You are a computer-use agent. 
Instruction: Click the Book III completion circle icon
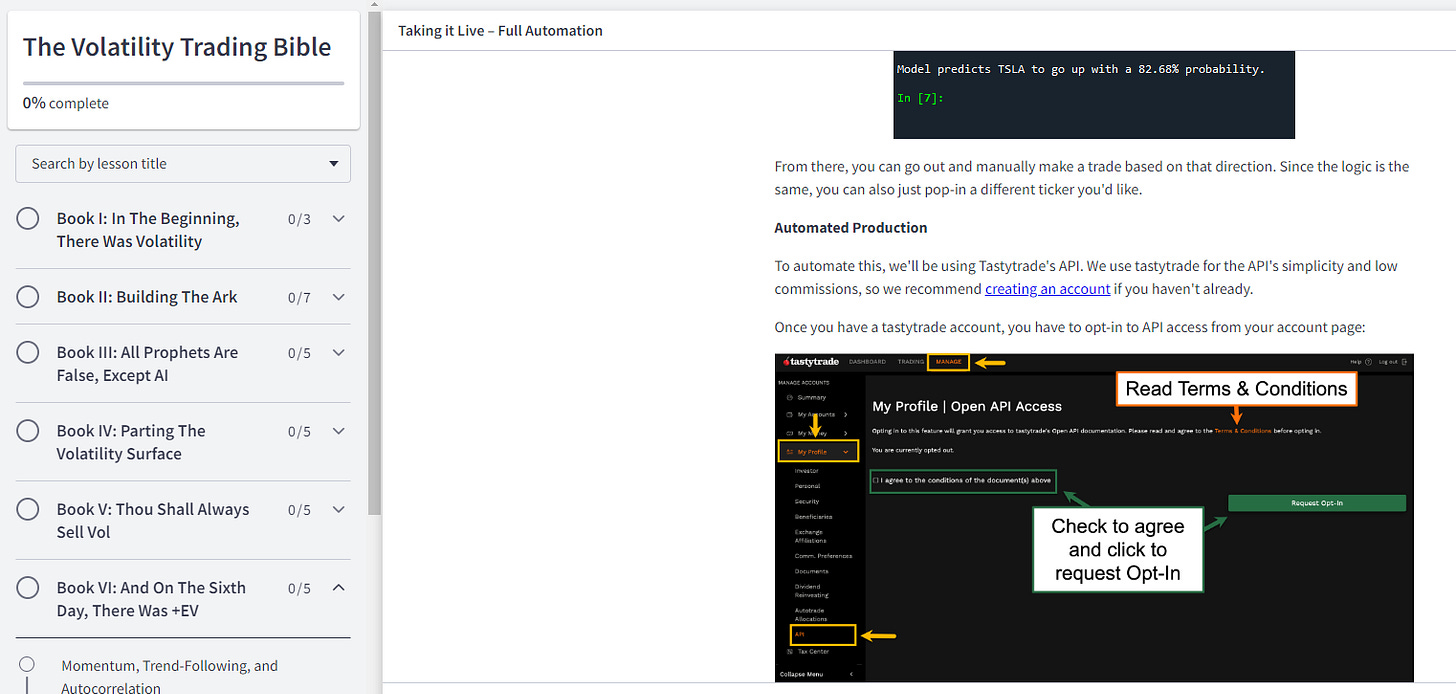(28, 352)
